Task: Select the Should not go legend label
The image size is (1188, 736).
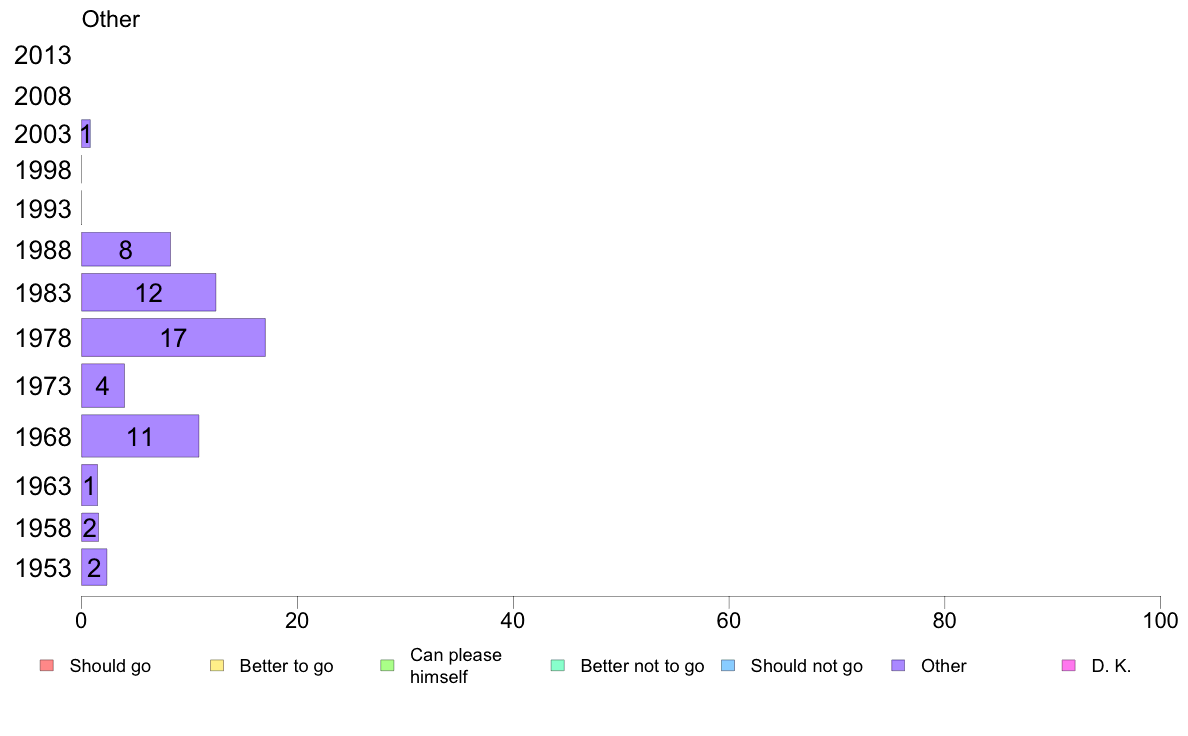Action: coord(807,666)
